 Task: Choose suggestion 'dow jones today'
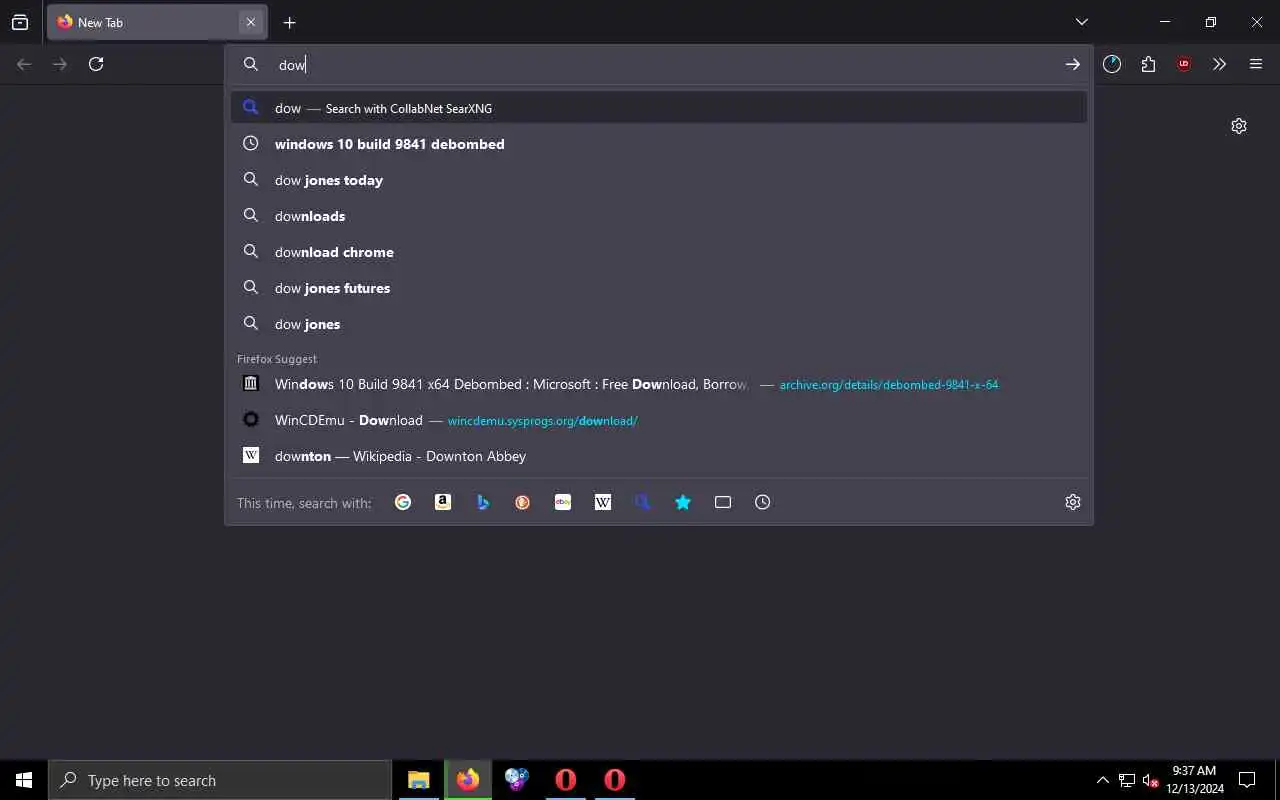coord(659,180)
